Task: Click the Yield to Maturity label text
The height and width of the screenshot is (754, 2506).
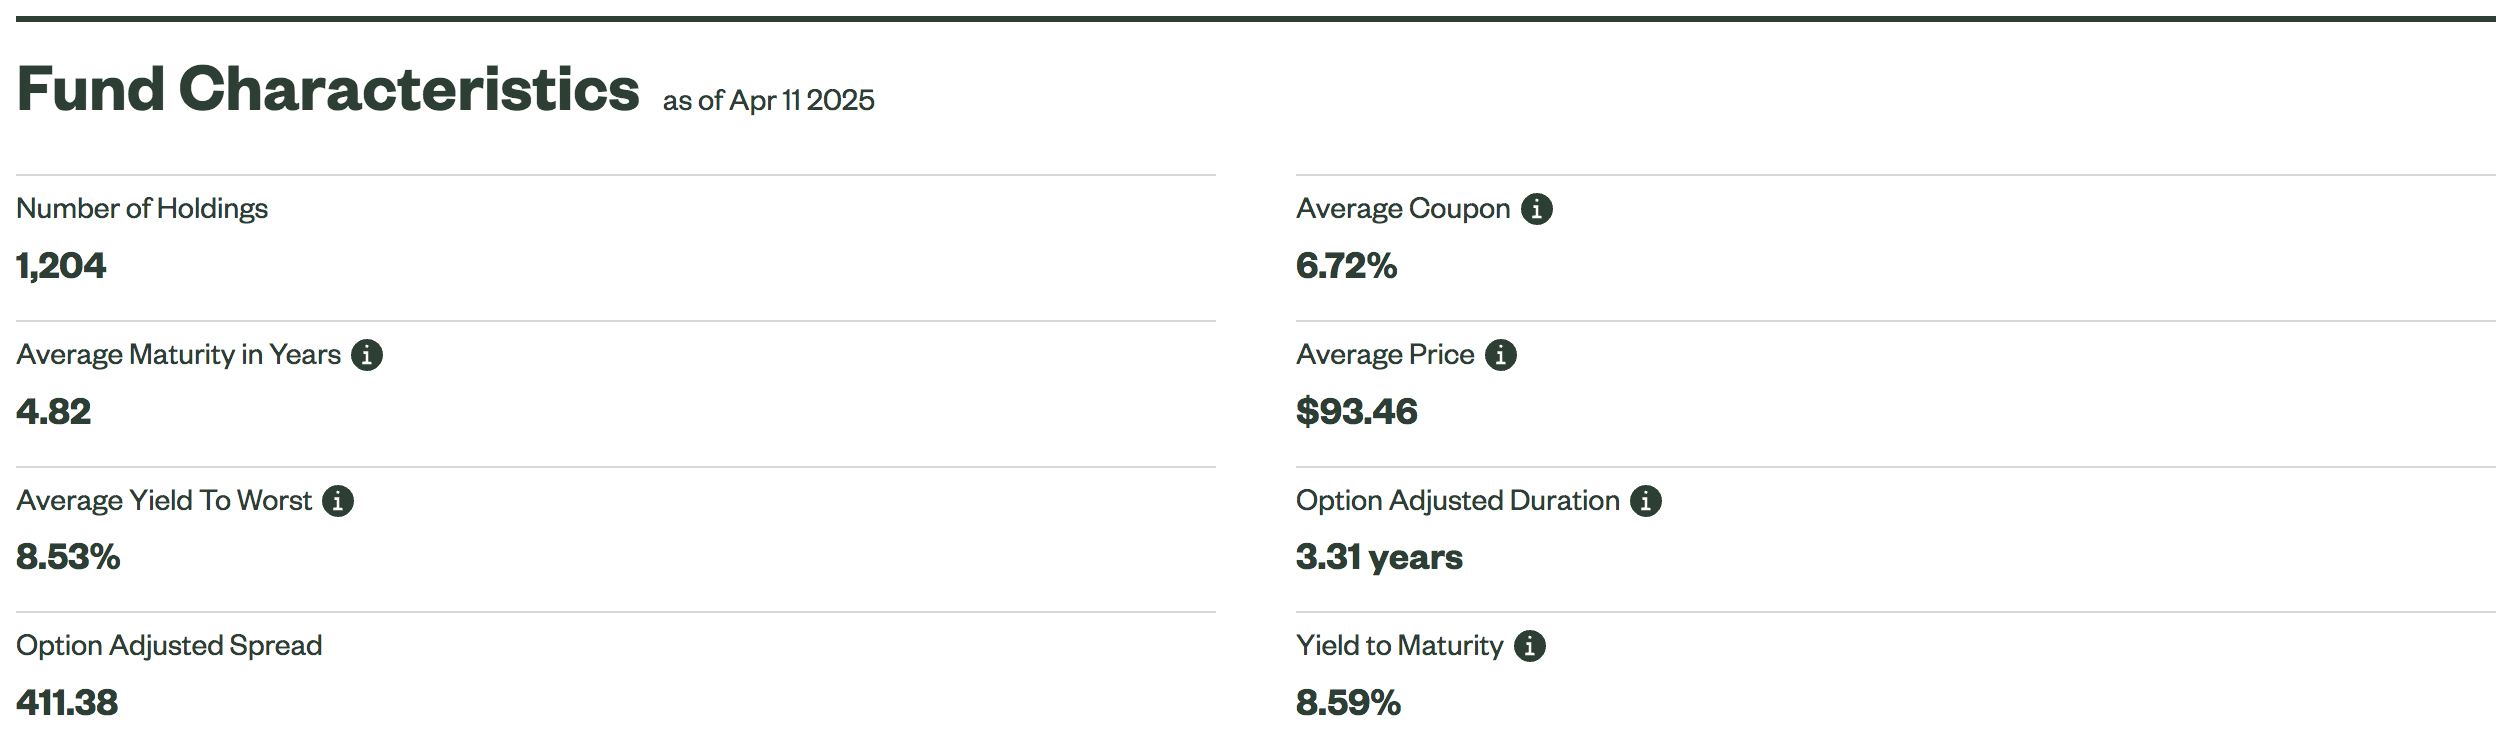Action: click(x=1399, y=646)
